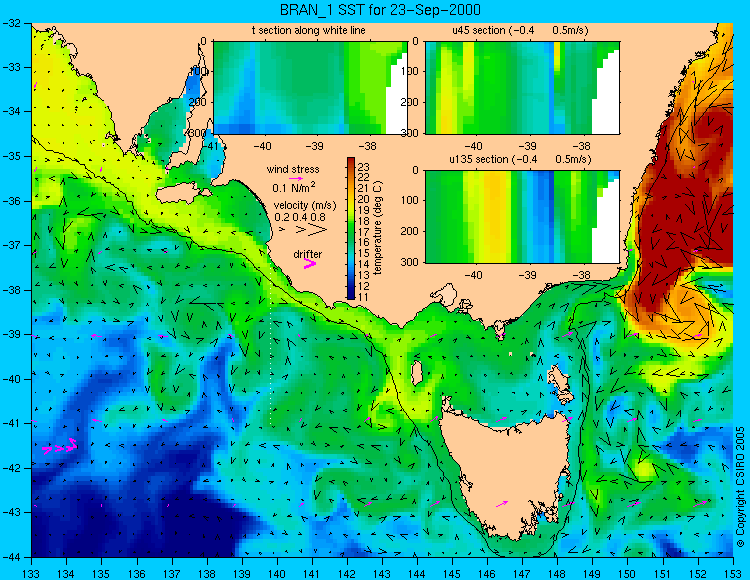Click longitude tick label "140"
This screenshot has height=580, width=750.
coord(276,573)
